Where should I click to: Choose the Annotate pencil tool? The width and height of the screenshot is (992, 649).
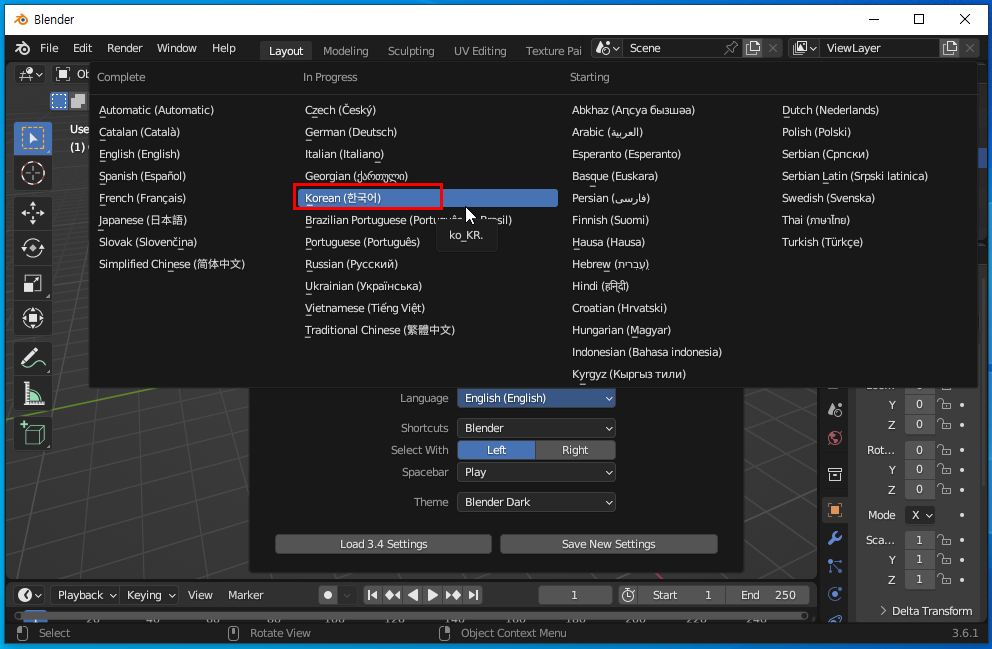coord(33,358)
